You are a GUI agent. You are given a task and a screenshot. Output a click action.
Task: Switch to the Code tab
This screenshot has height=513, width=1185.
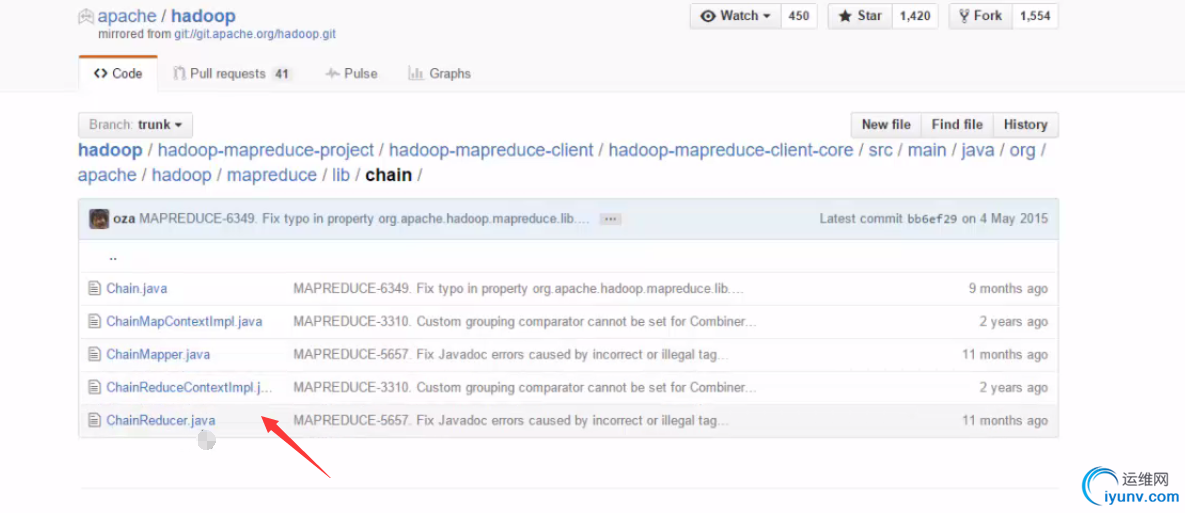118,73
